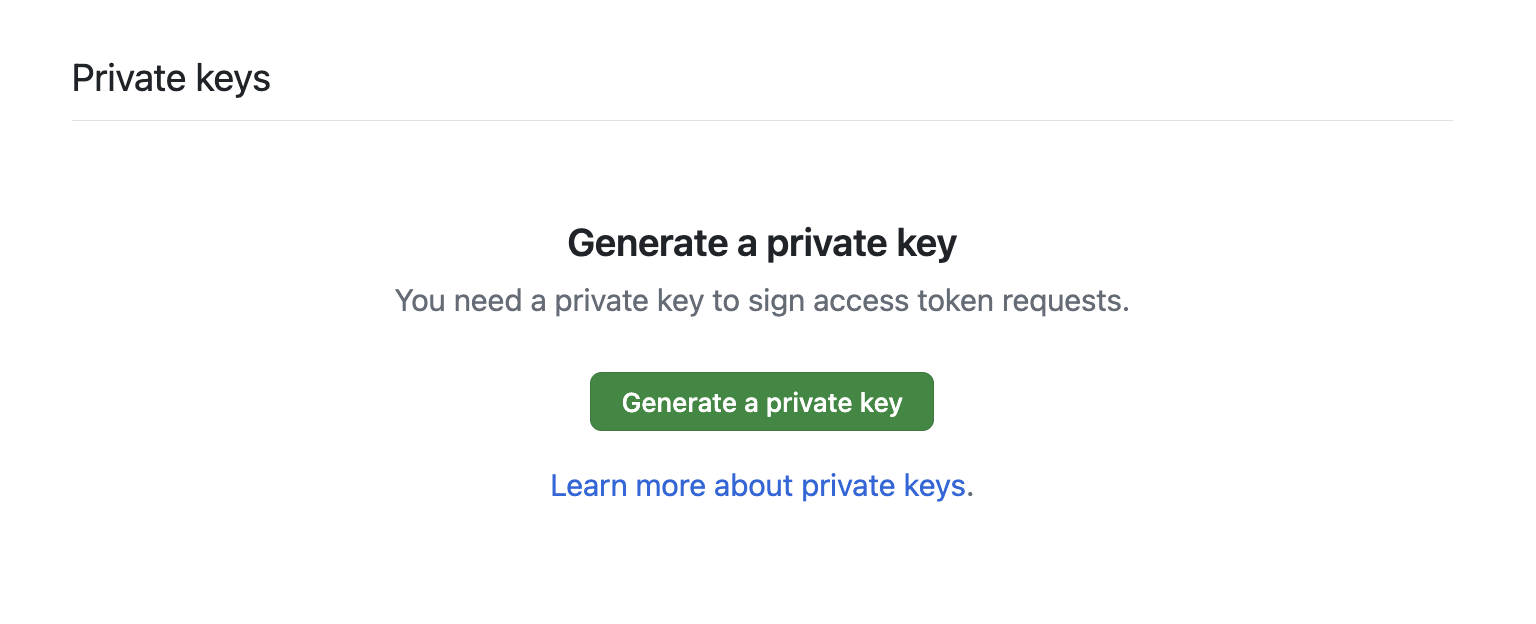This screenshot has height=624, width=1536.
Task: Open the Learn more about private keys link
Action: [x=758, y=485]
